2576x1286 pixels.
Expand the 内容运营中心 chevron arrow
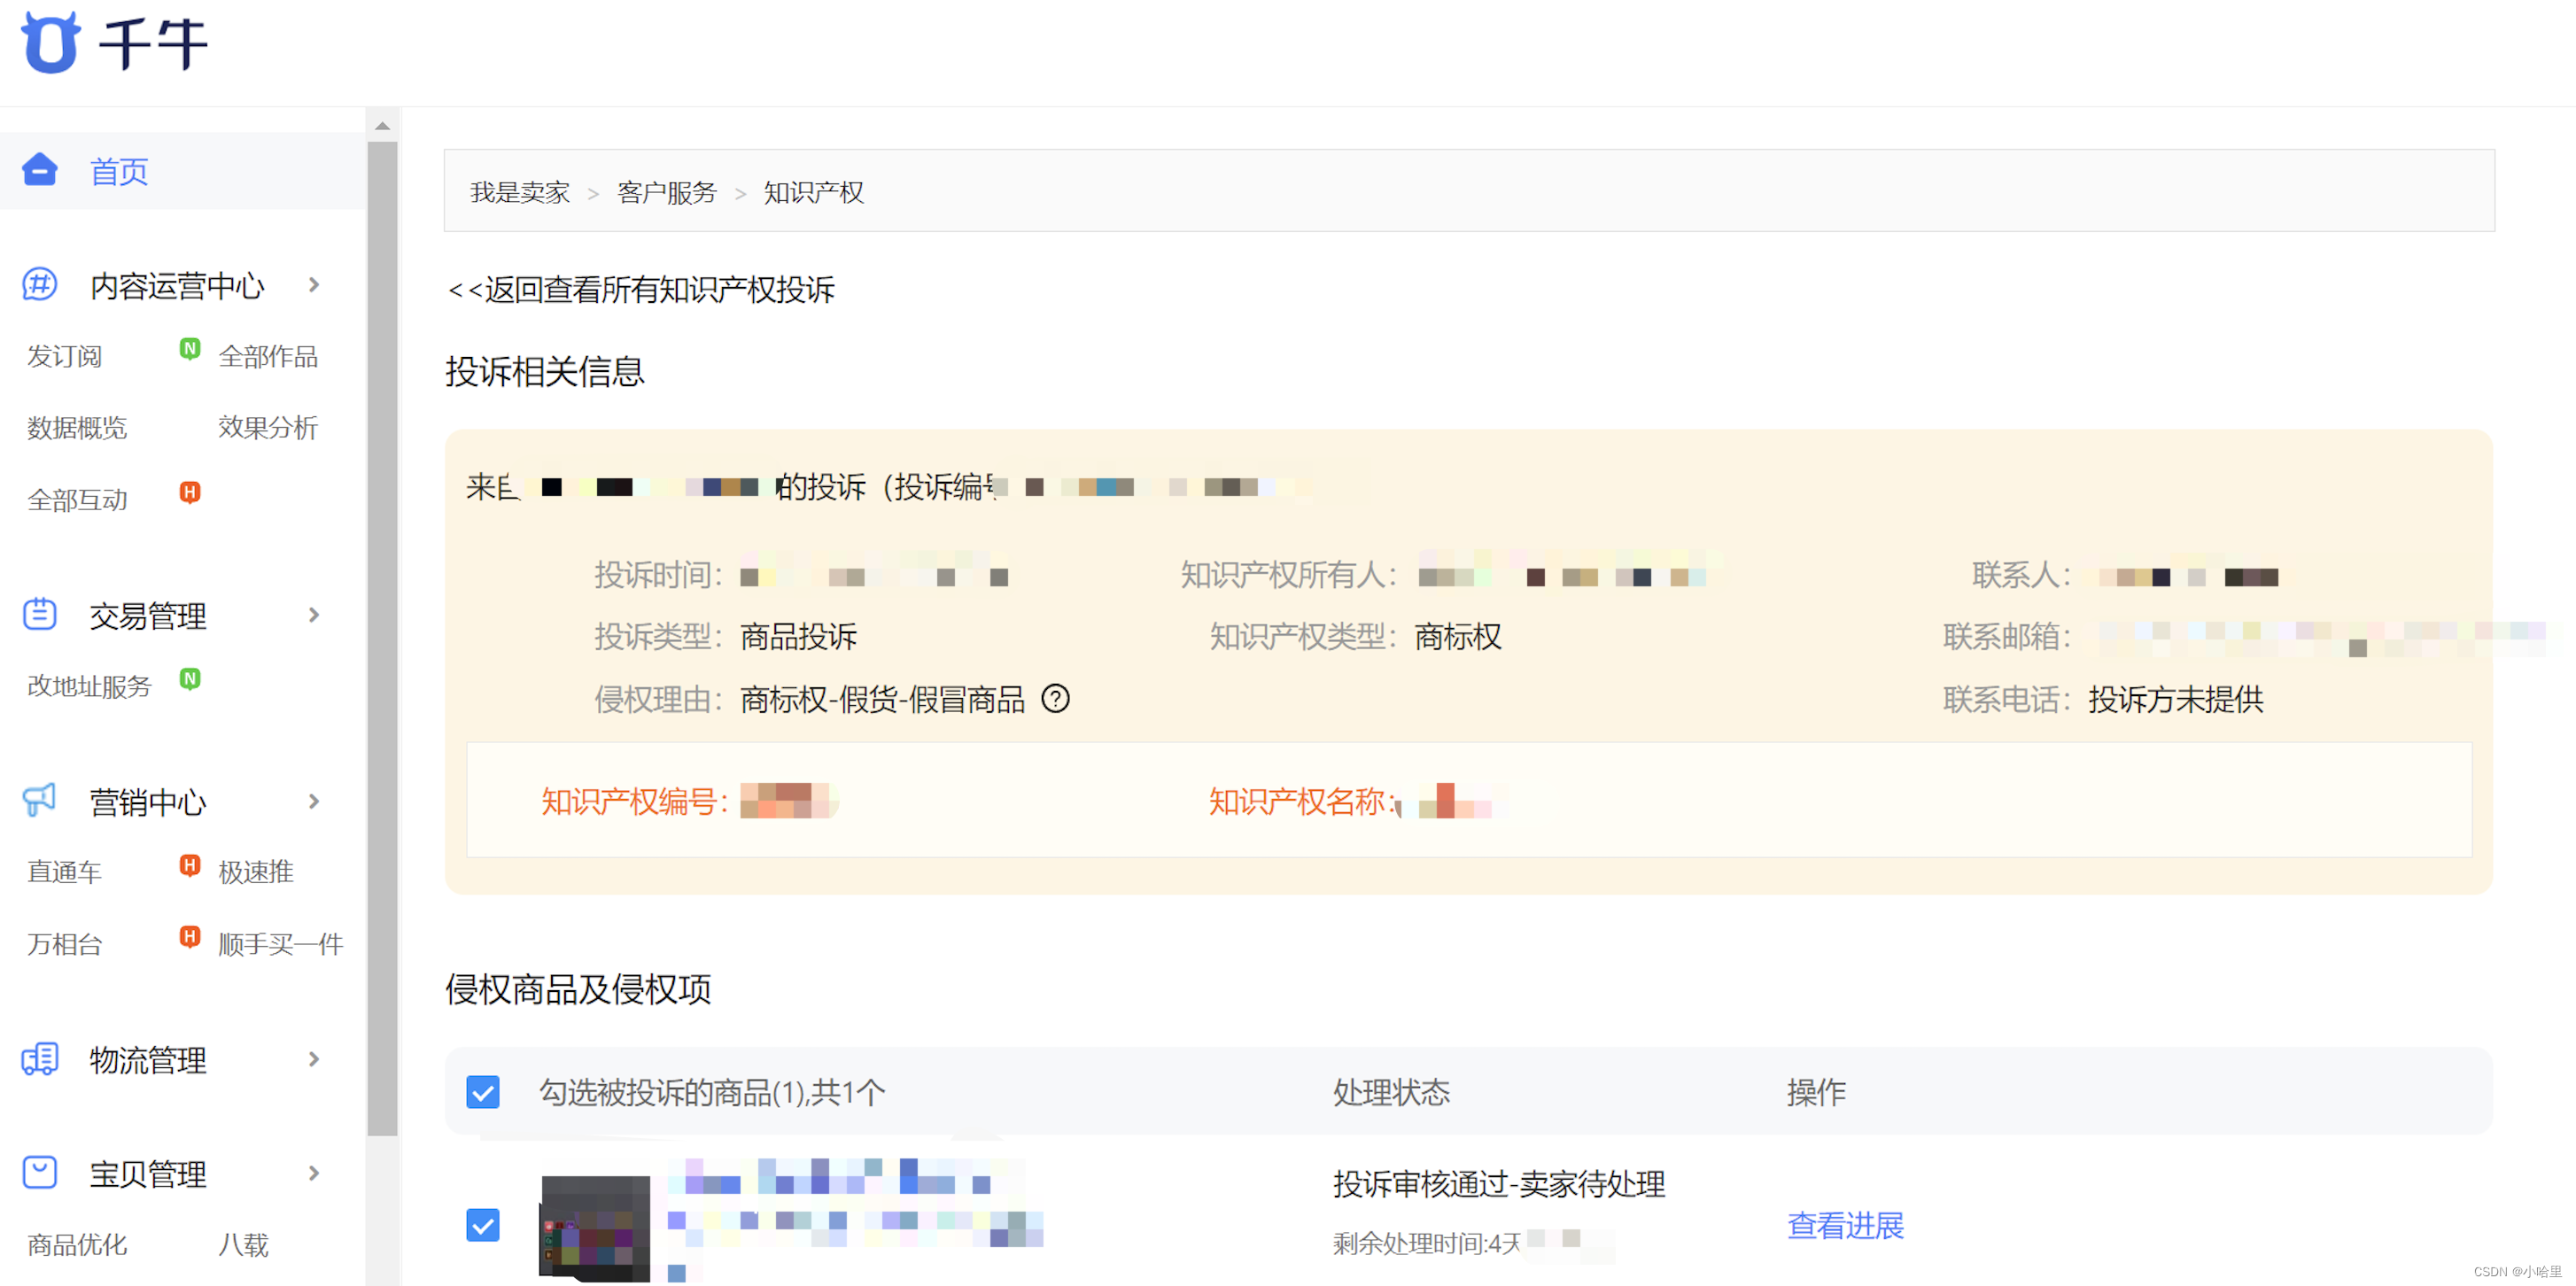(x=314, y=285)
